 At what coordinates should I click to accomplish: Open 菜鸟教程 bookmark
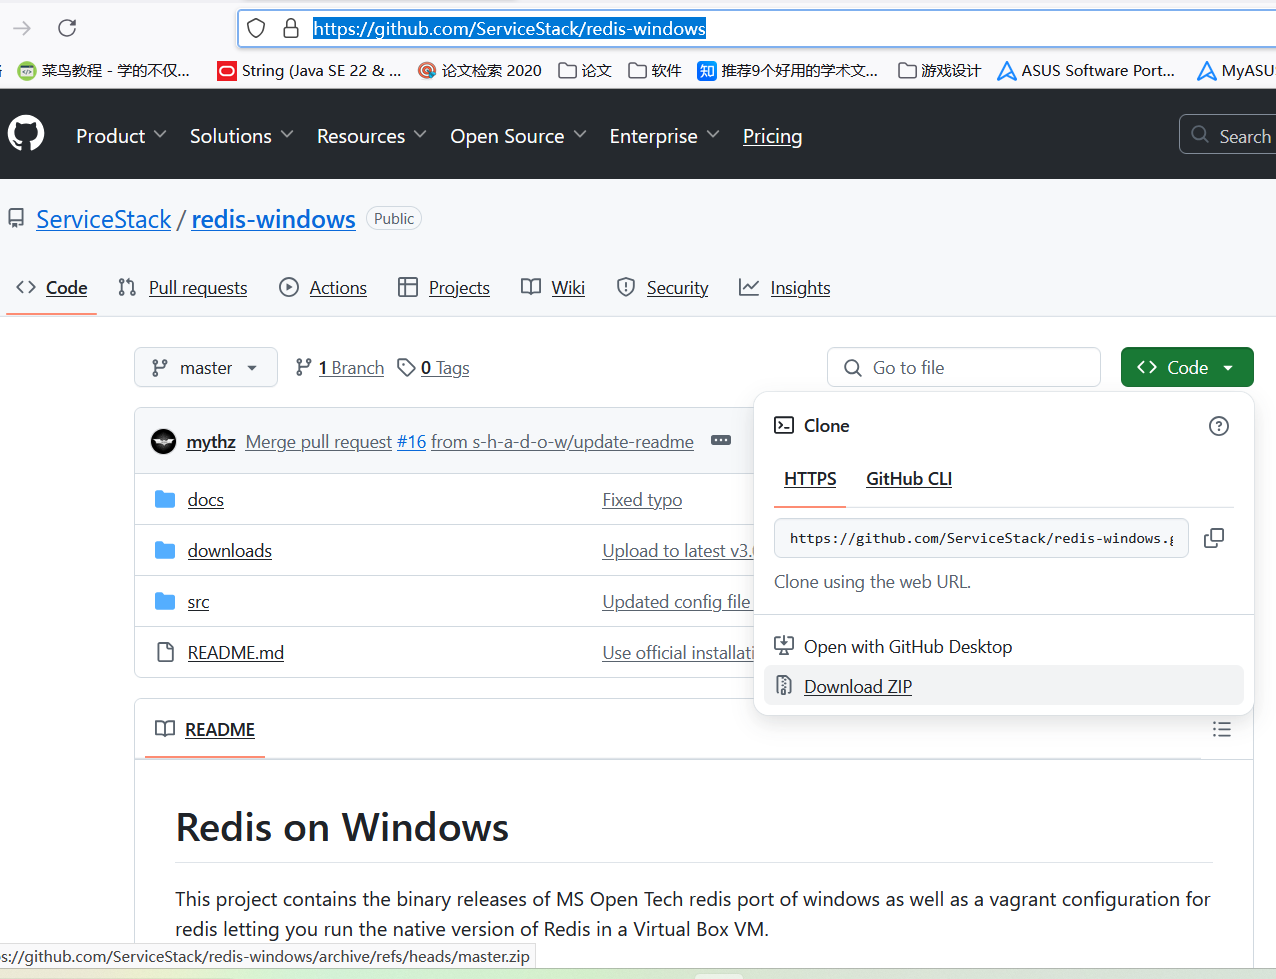tap(104, 70)
